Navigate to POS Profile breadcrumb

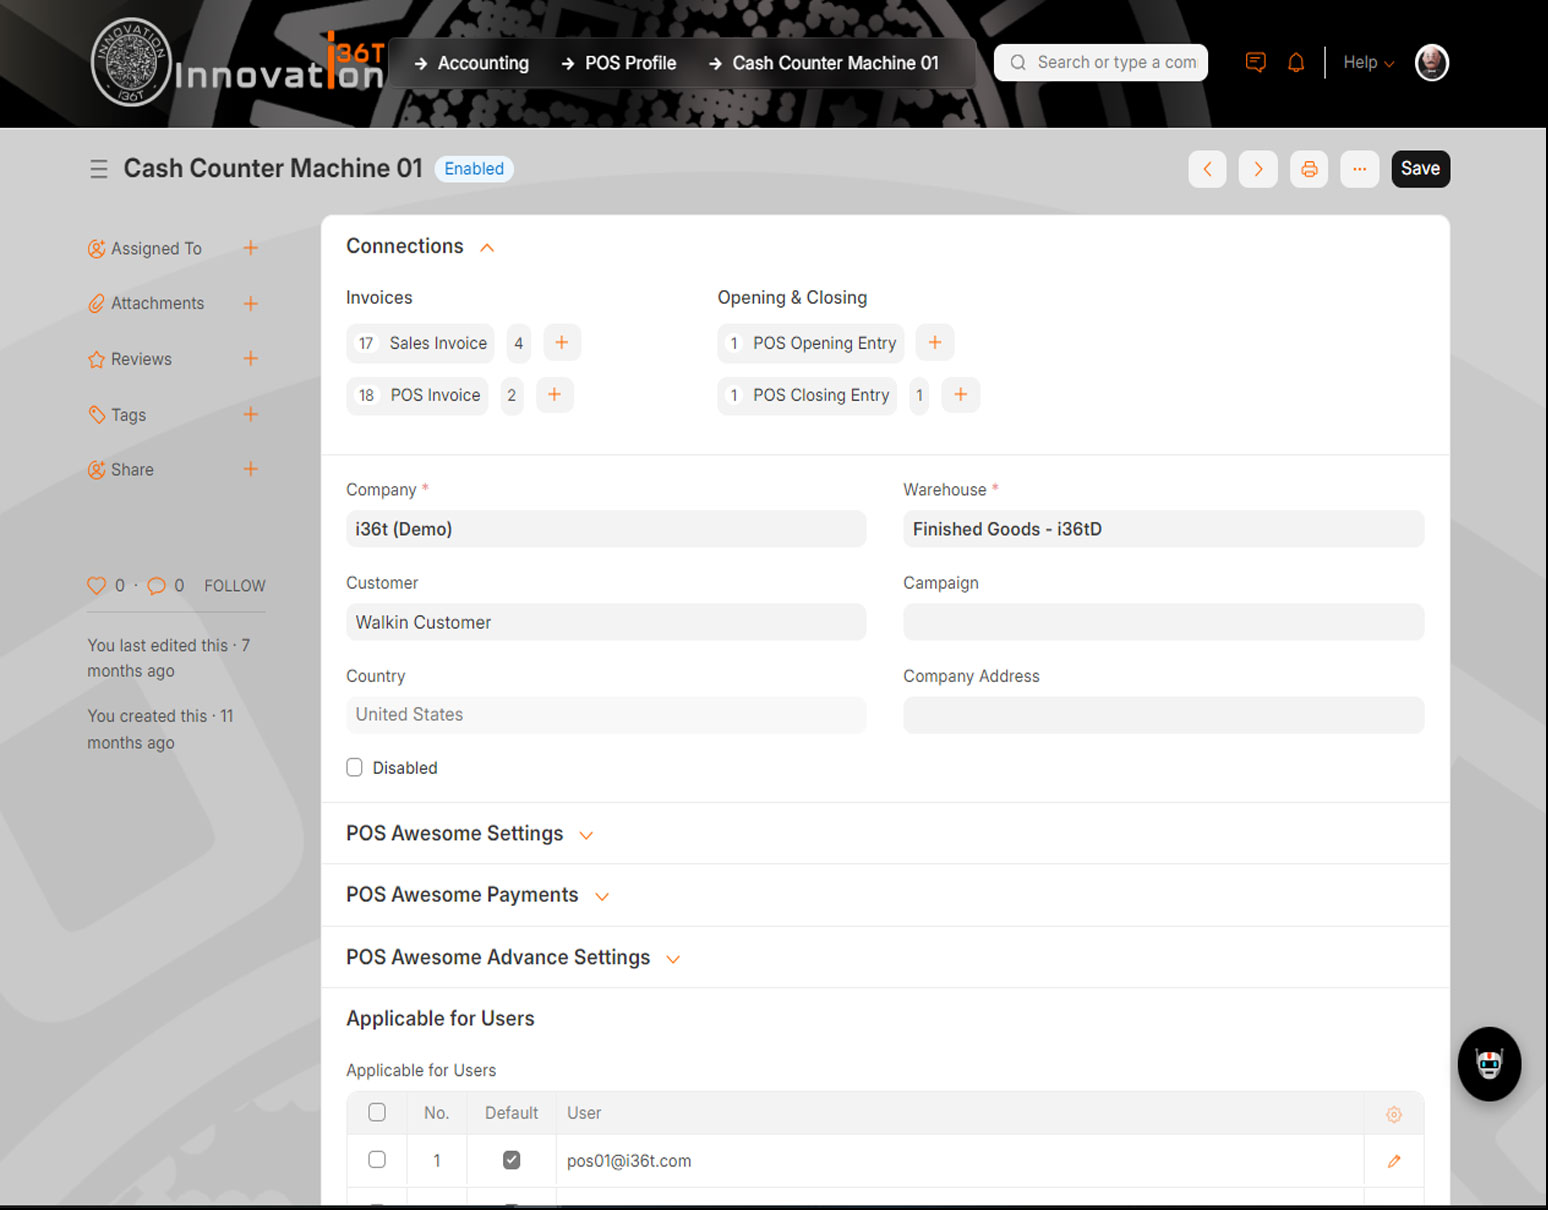[x=629, y=63]
